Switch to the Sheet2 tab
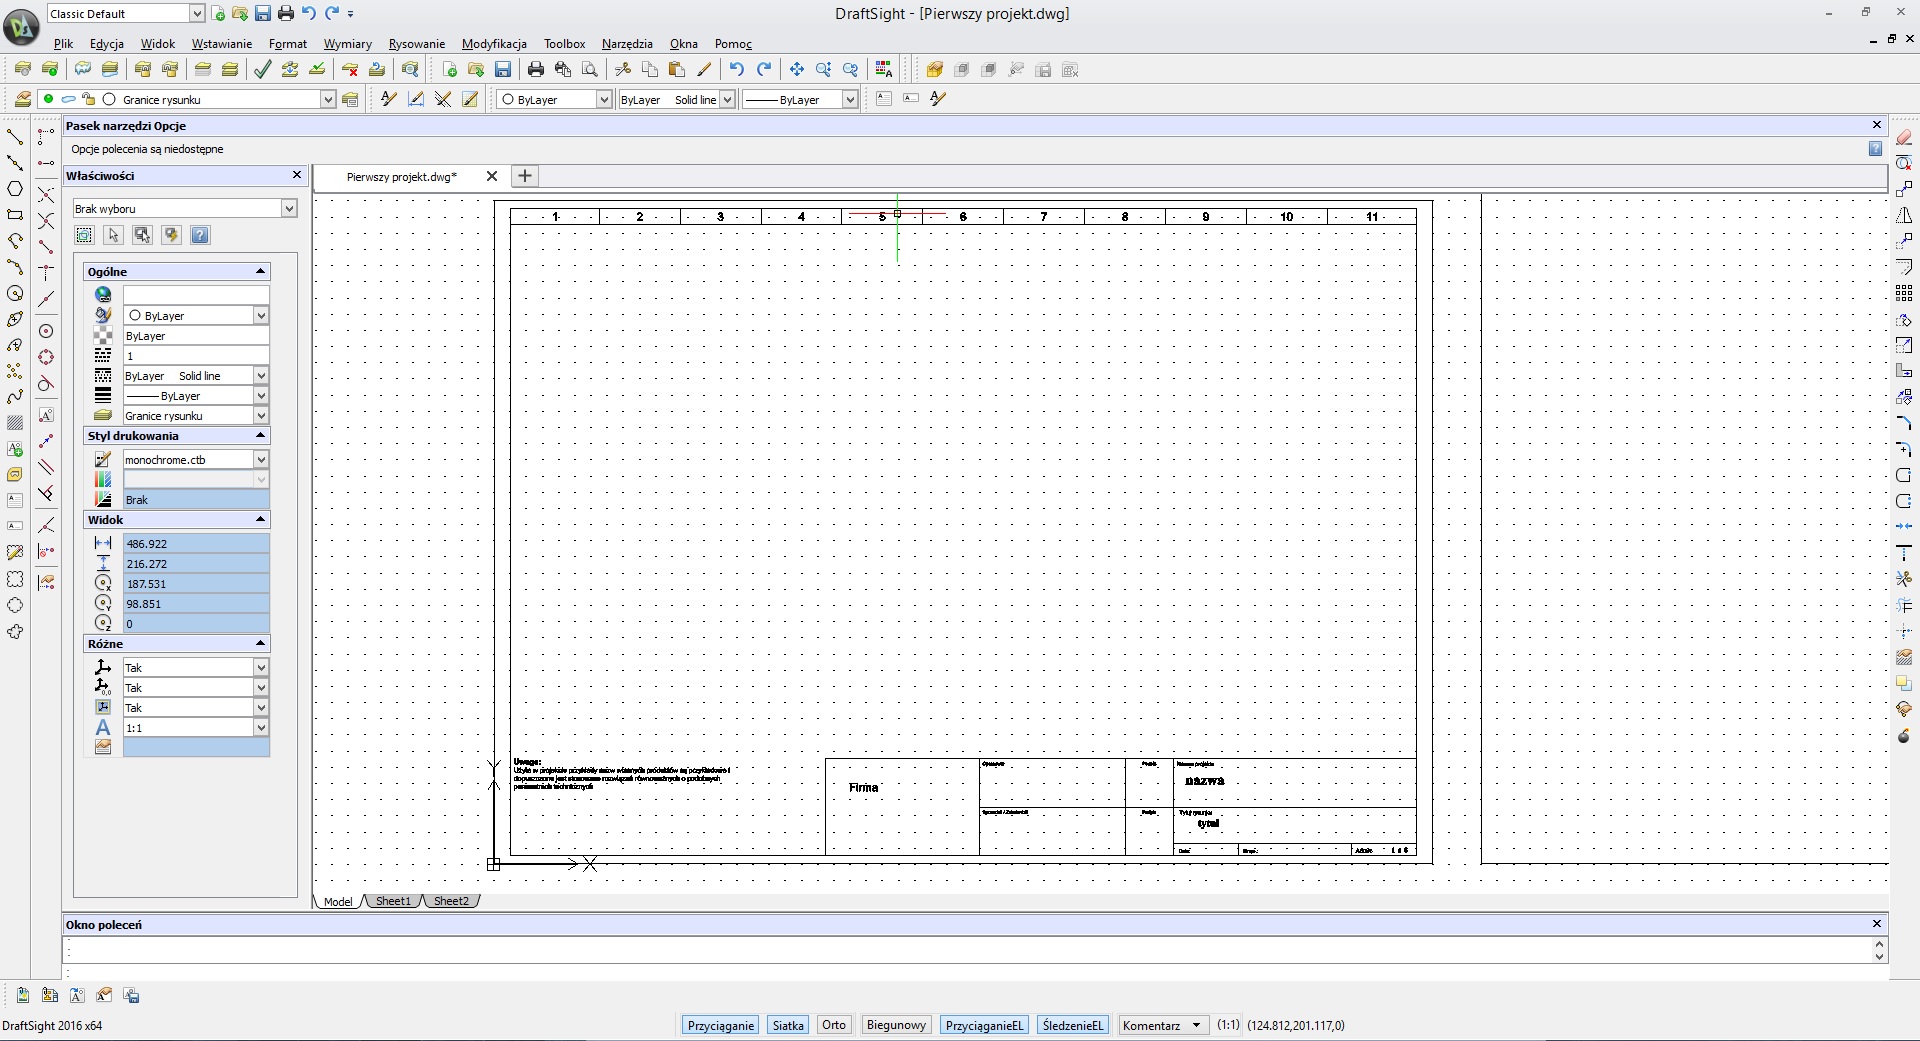Screen dimensions: 1920x1041 (x=451, y=901)
